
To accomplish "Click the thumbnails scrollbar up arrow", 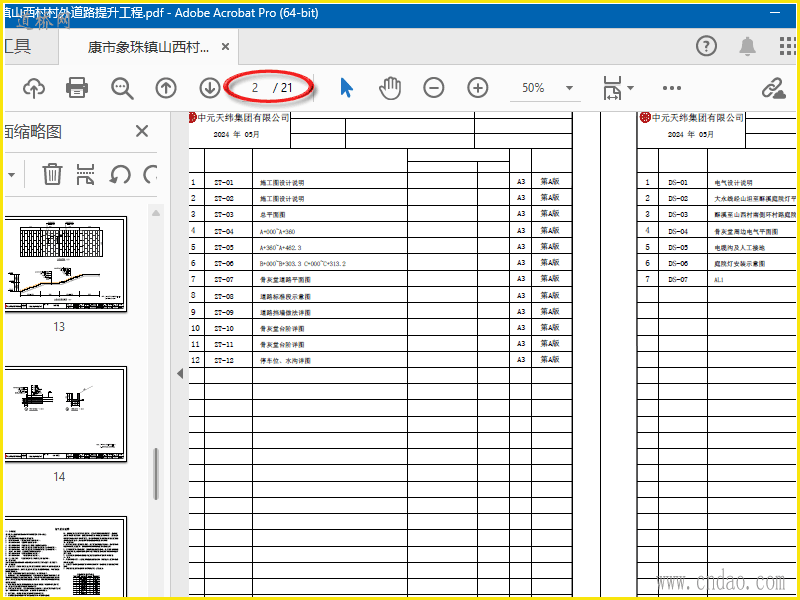I will point(156,213).
